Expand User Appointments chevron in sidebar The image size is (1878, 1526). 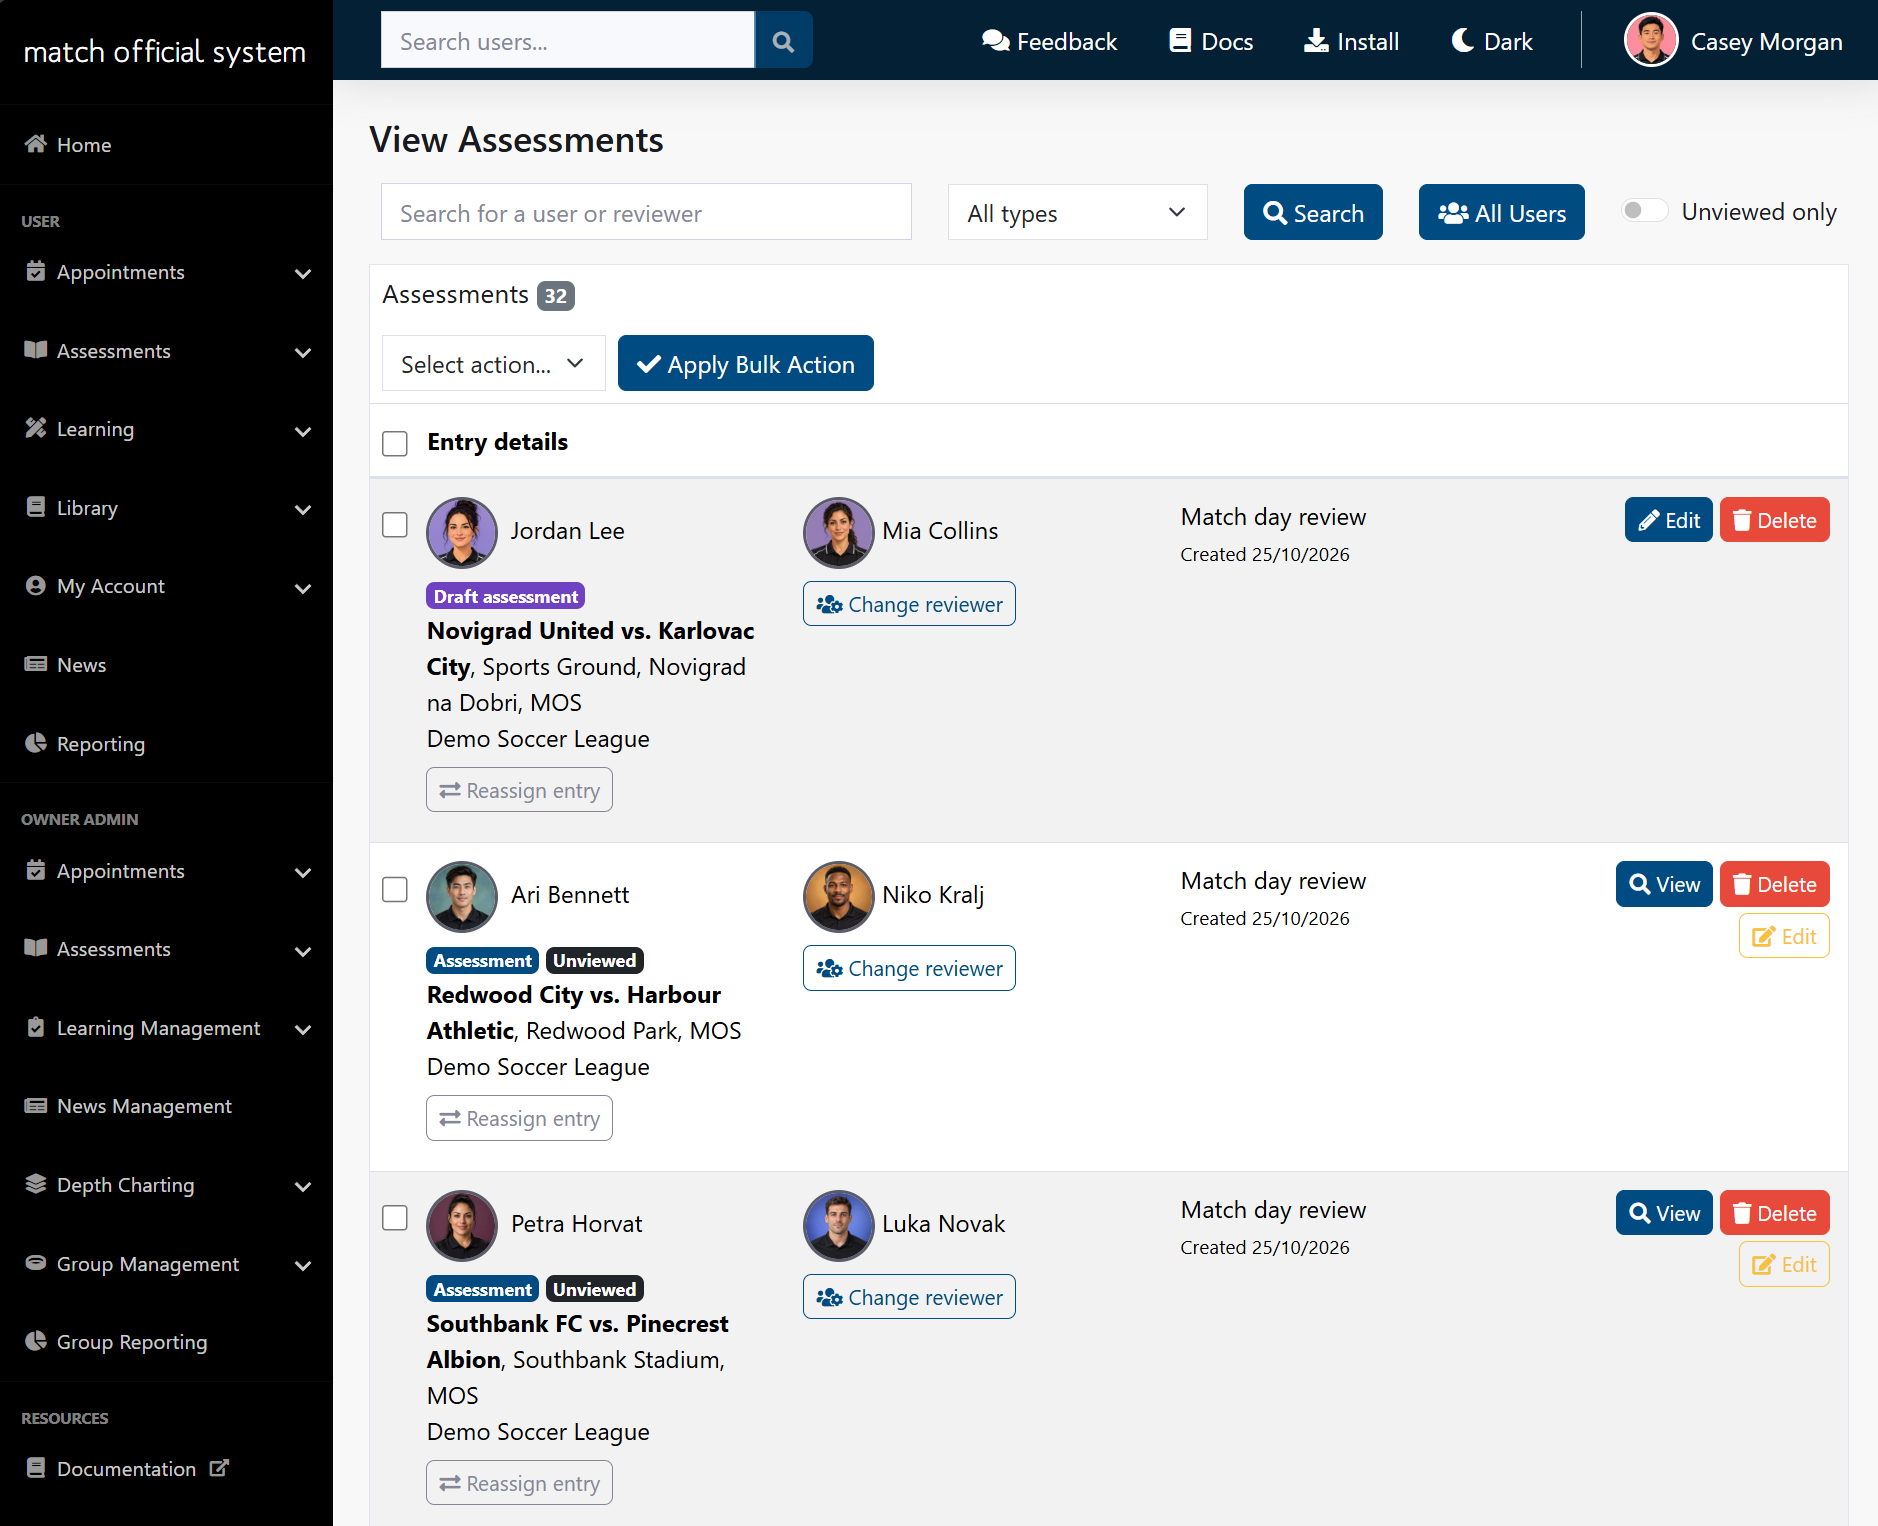coord(303,273)
